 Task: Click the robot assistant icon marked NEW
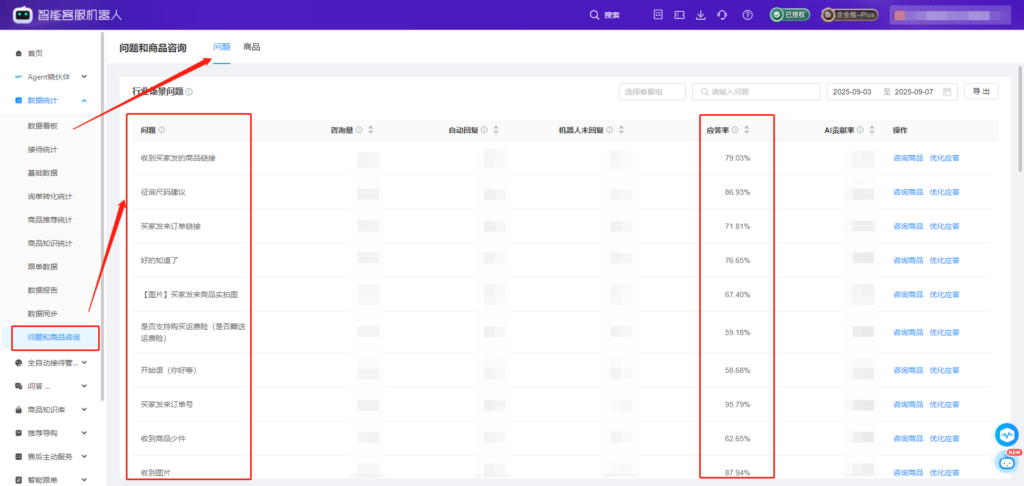(1006, 462)
